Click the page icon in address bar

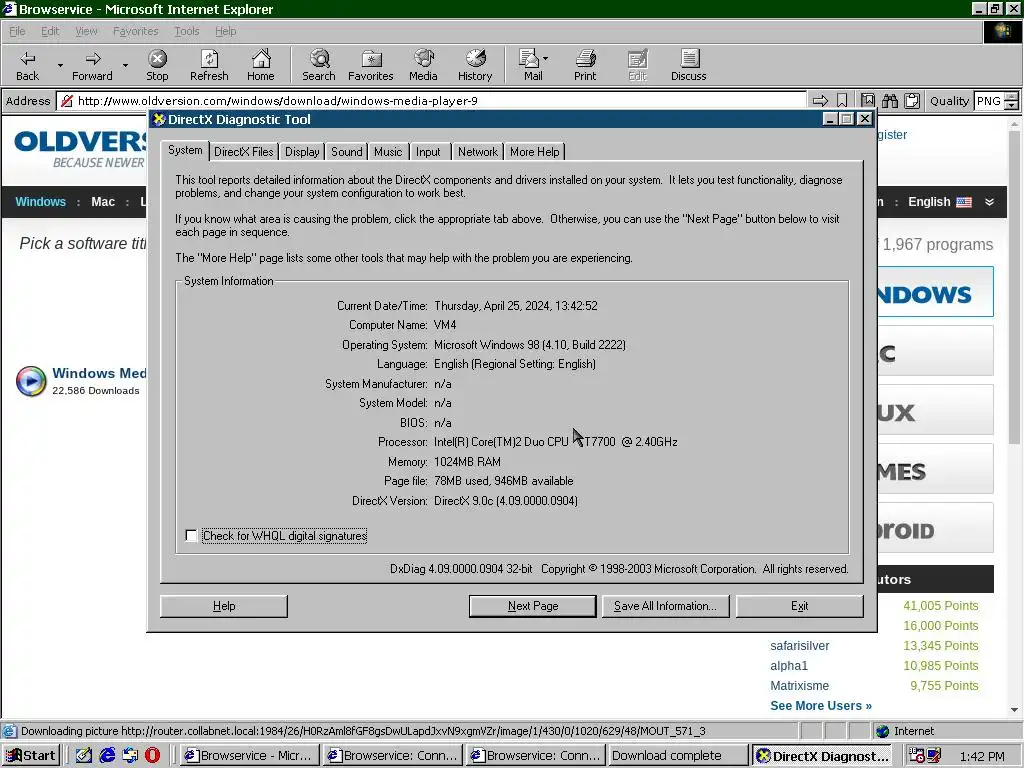(x=66, y=101)
